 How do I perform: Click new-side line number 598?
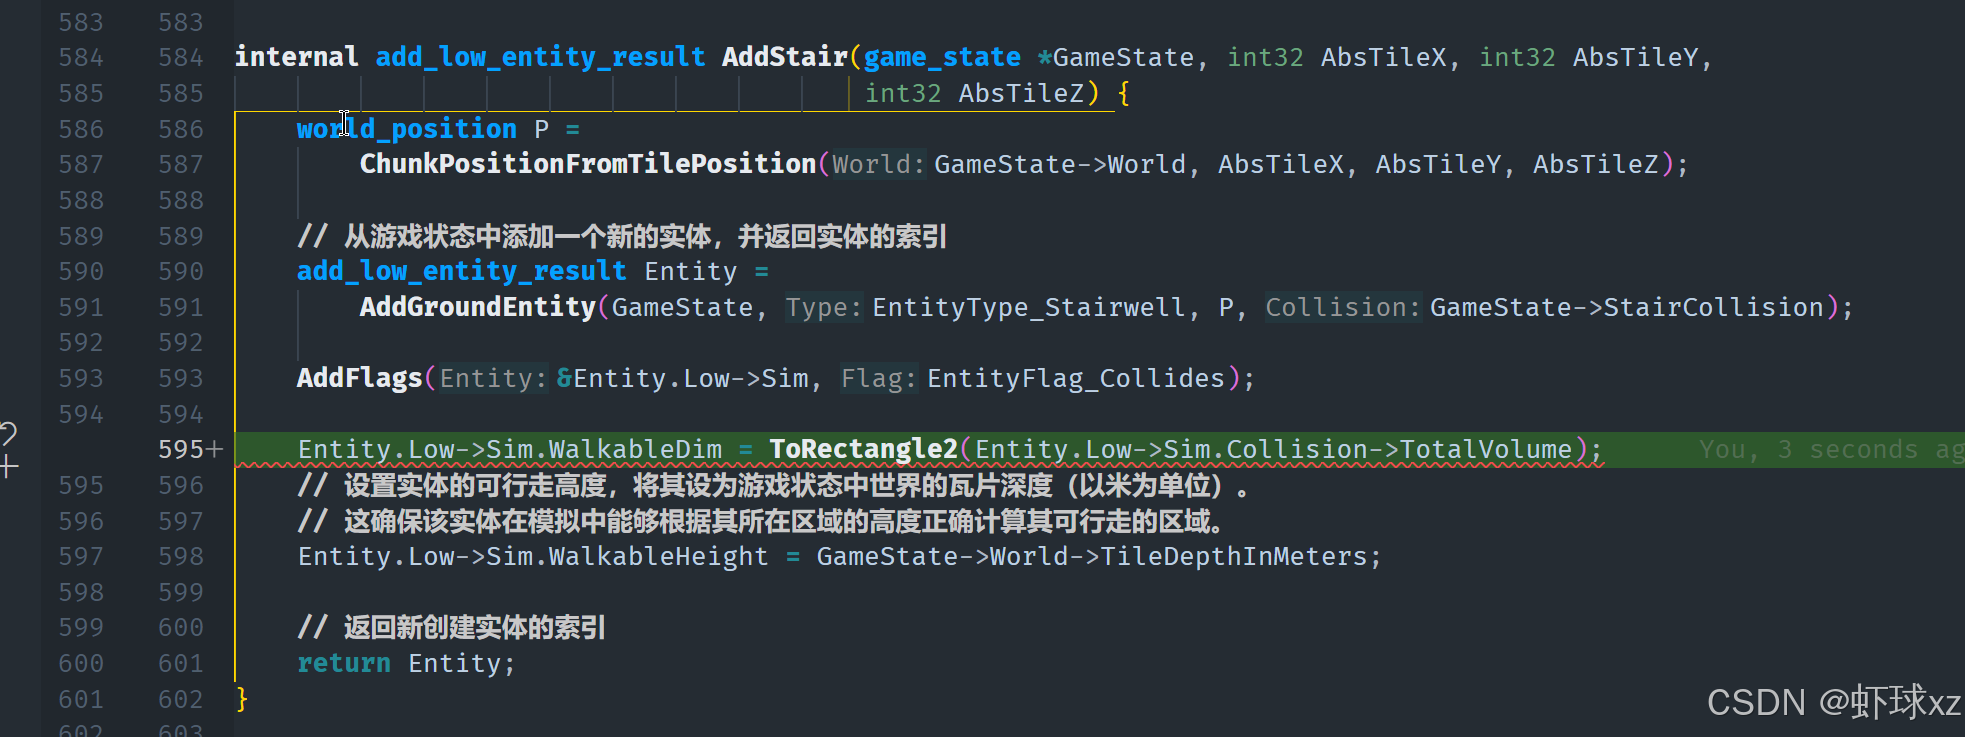click(x=181, y=557)
